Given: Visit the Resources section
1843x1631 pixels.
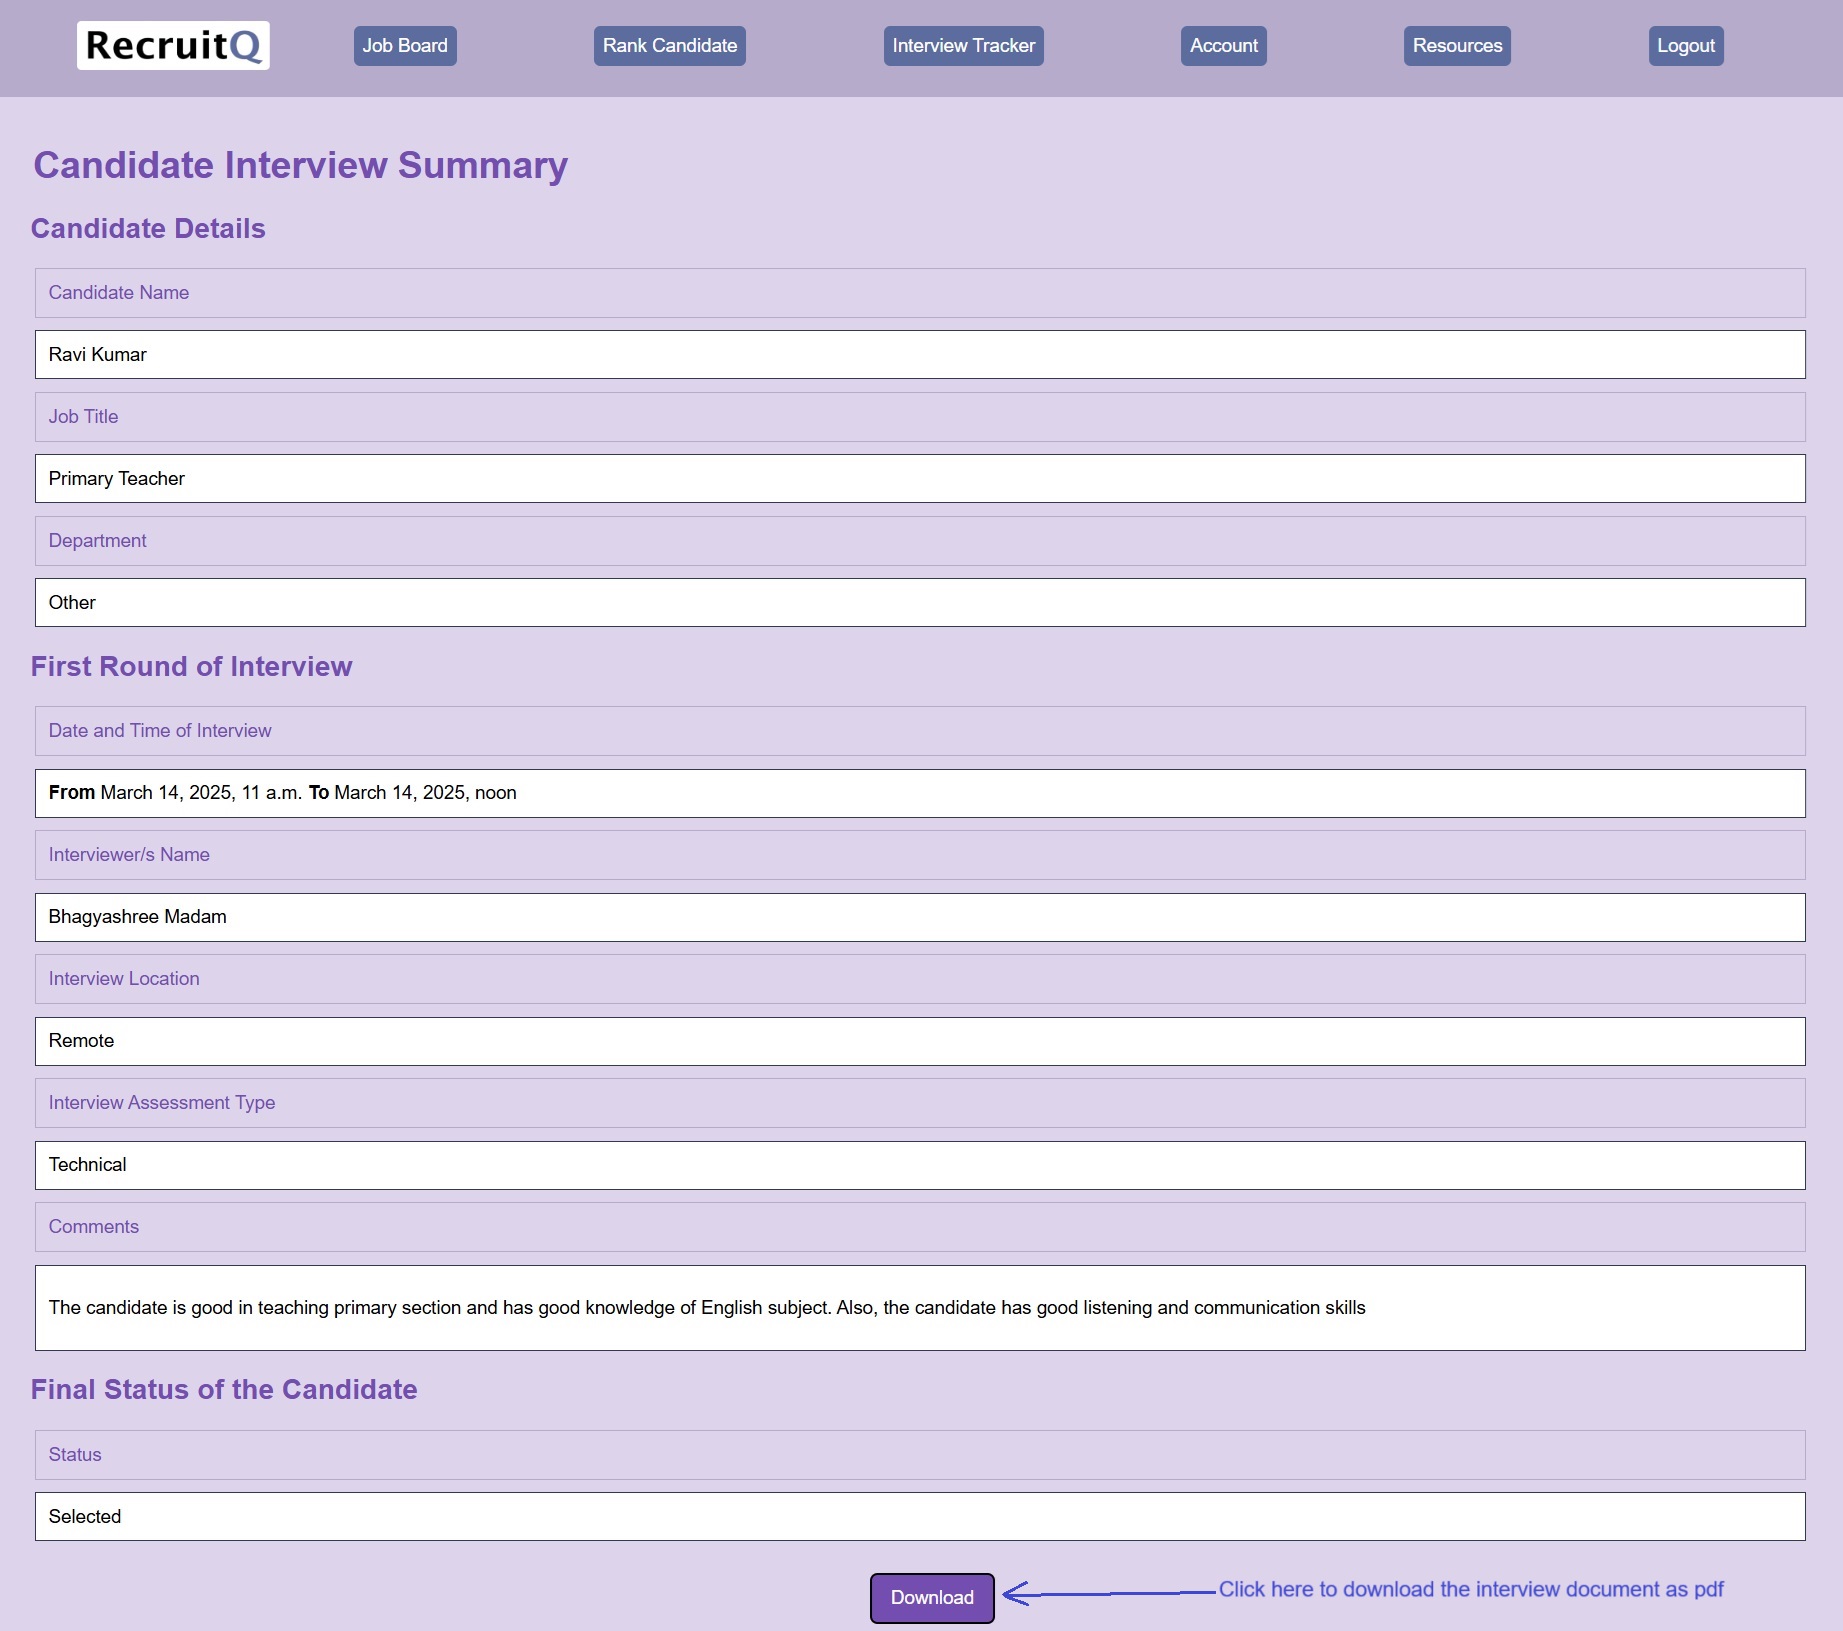Looking at the screenshot, I should 1456,45.
